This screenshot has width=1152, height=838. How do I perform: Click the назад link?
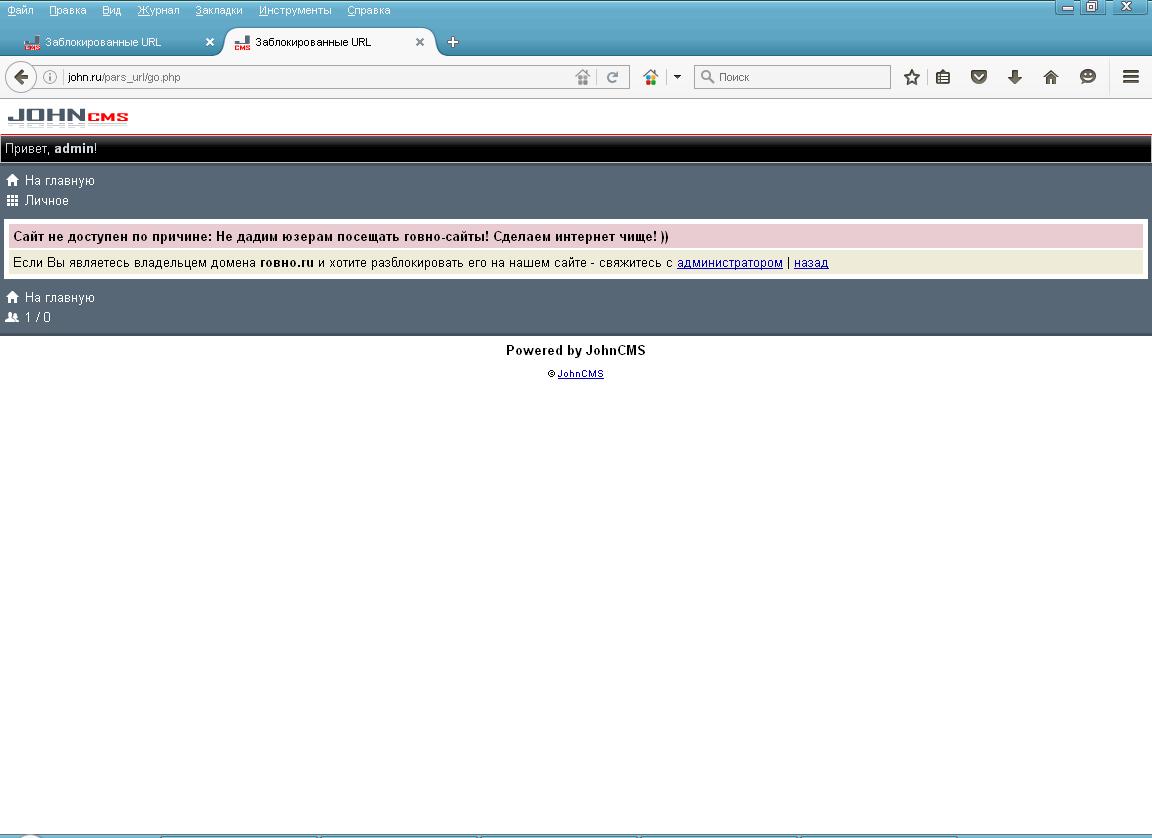(x=811, y=263)
